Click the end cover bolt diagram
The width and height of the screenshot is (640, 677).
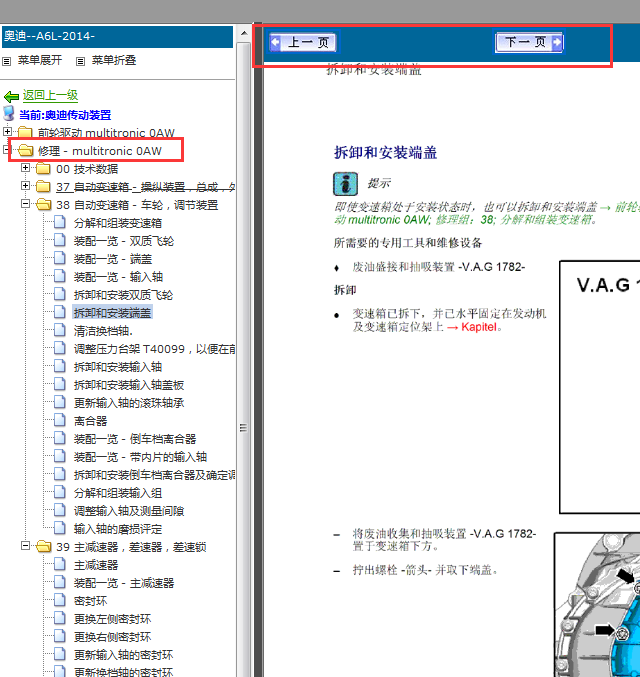pyautogui.click(x=597, y=604)
